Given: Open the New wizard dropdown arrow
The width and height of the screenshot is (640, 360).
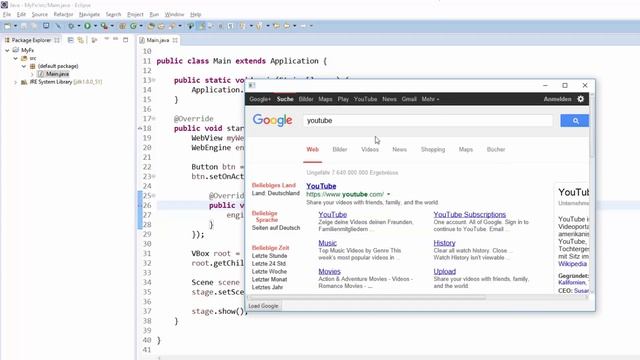Looking at the screenshot, I should pos(16,26).
